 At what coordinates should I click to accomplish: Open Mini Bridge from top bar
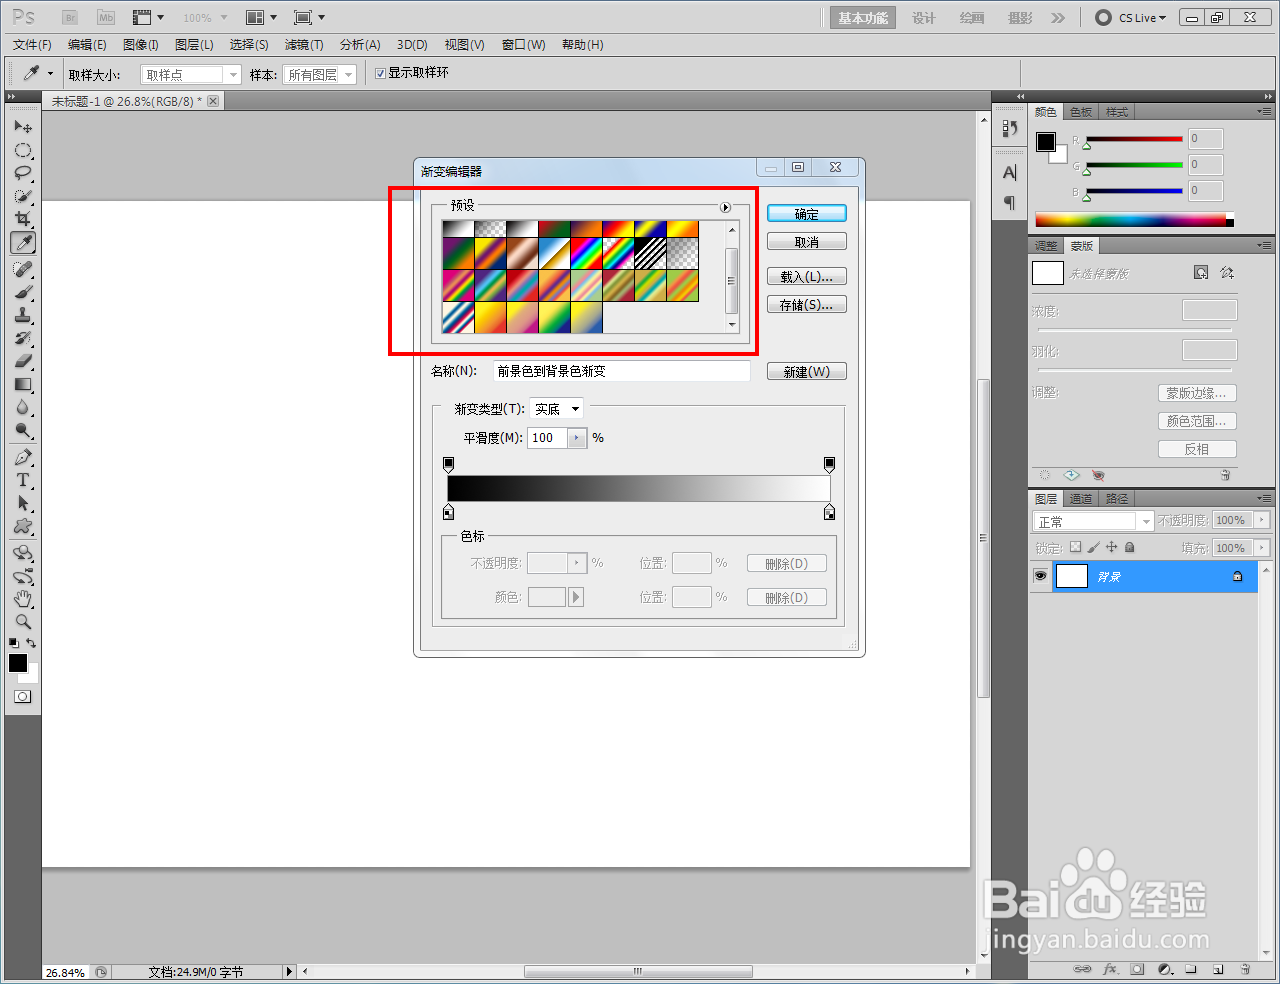pyautogui.click(x=105, y=17)
